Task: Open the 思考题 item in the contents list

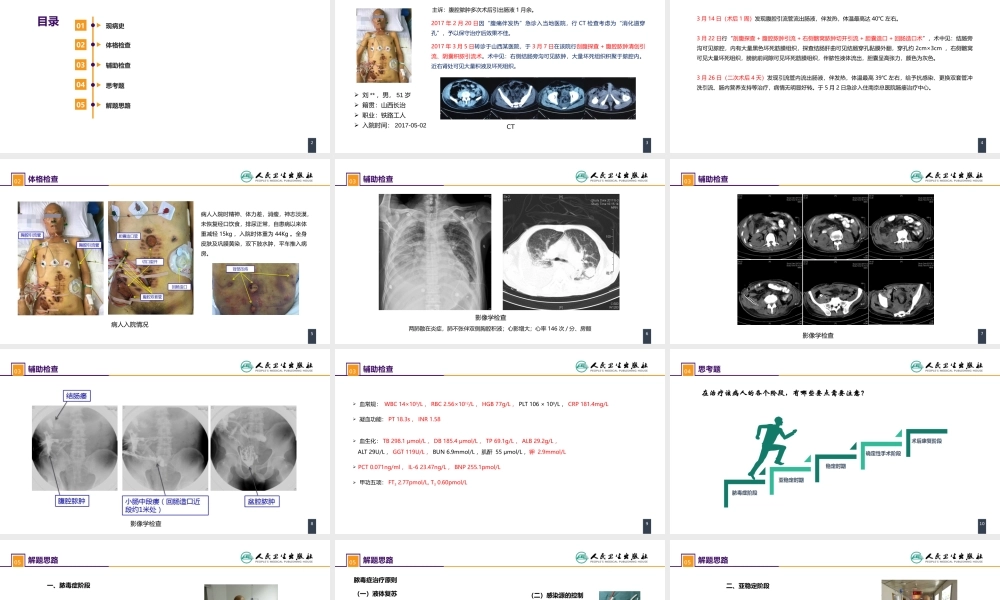Action: pyautogui.click(x=116, y=85)
